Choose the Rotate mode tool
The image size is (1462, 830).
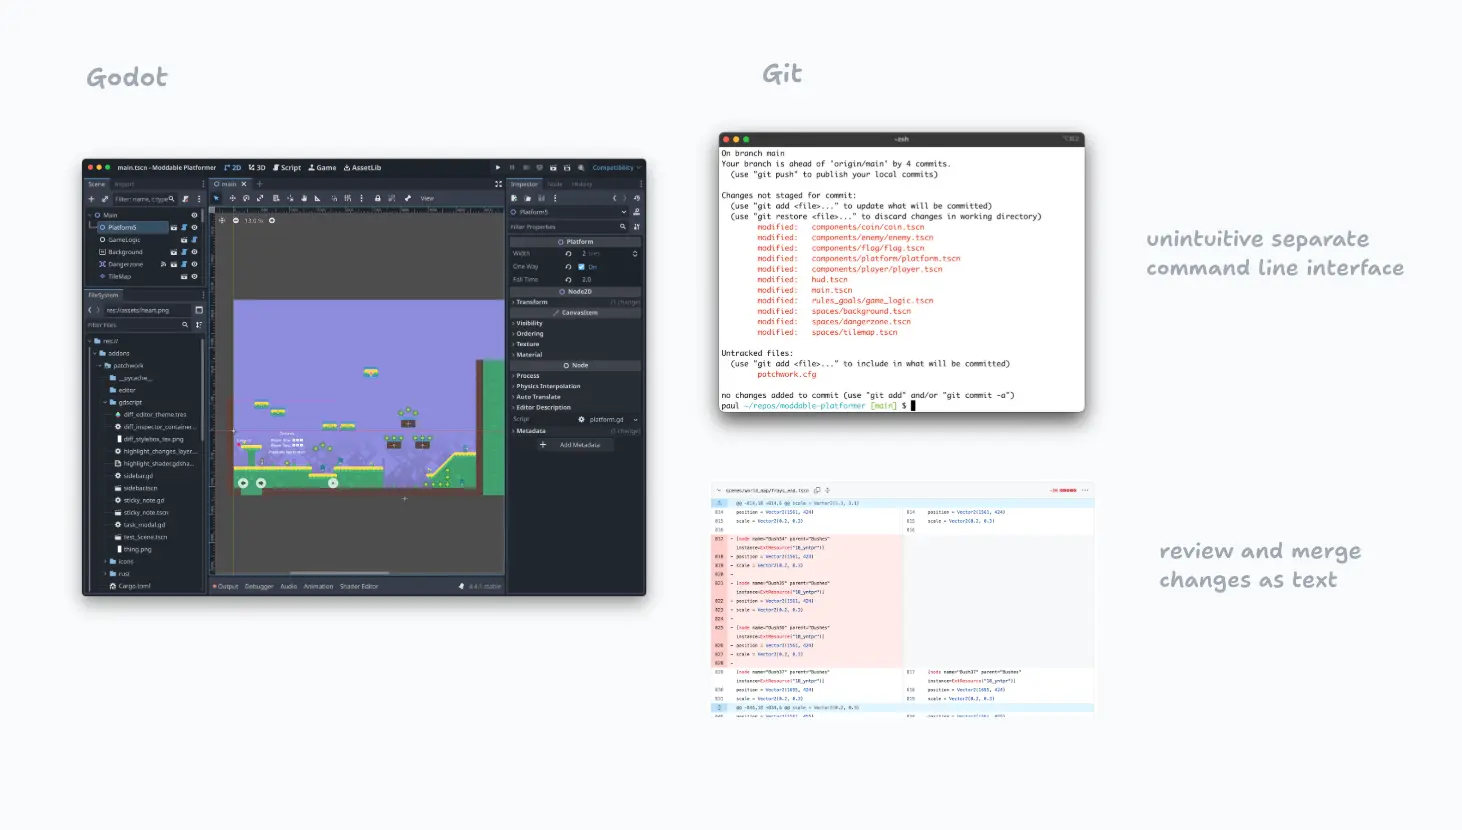point(246,198)
